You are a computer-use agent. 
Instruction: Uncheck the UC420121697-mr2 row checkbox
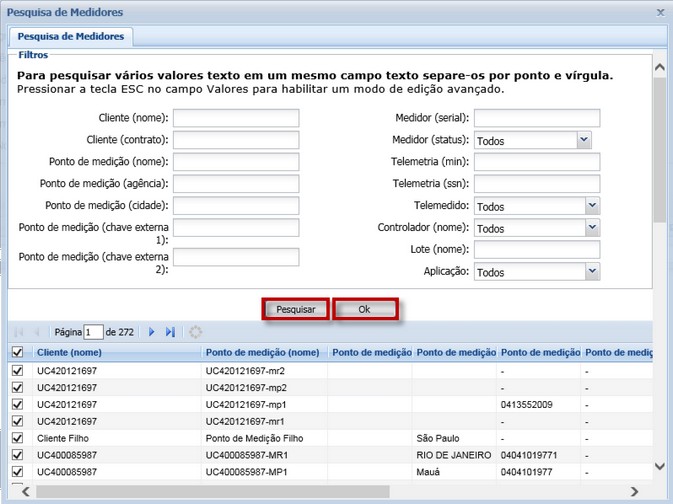(17, 371)
